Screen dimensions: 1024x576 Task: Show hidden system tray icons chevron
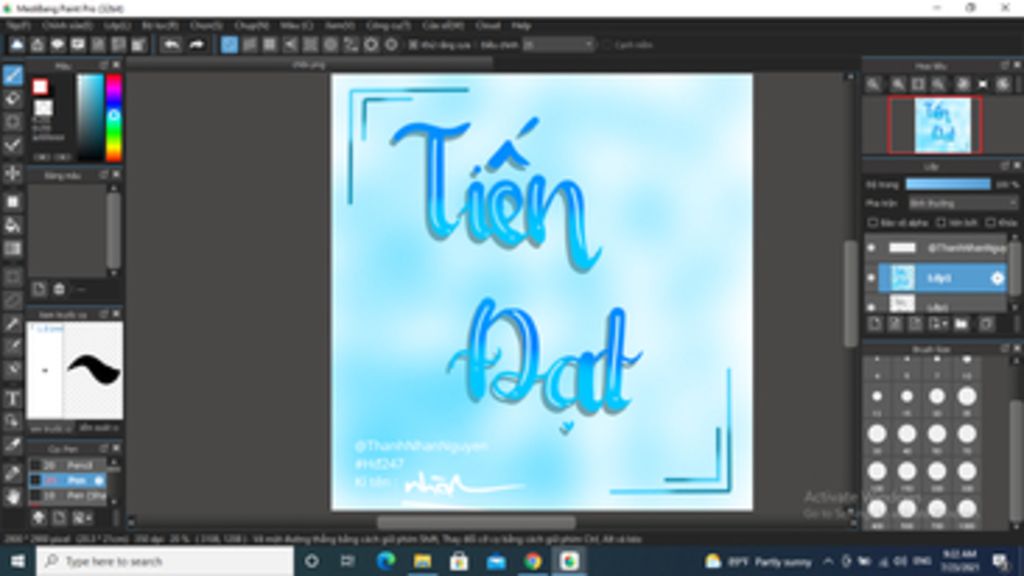click(x=828, y=561)
